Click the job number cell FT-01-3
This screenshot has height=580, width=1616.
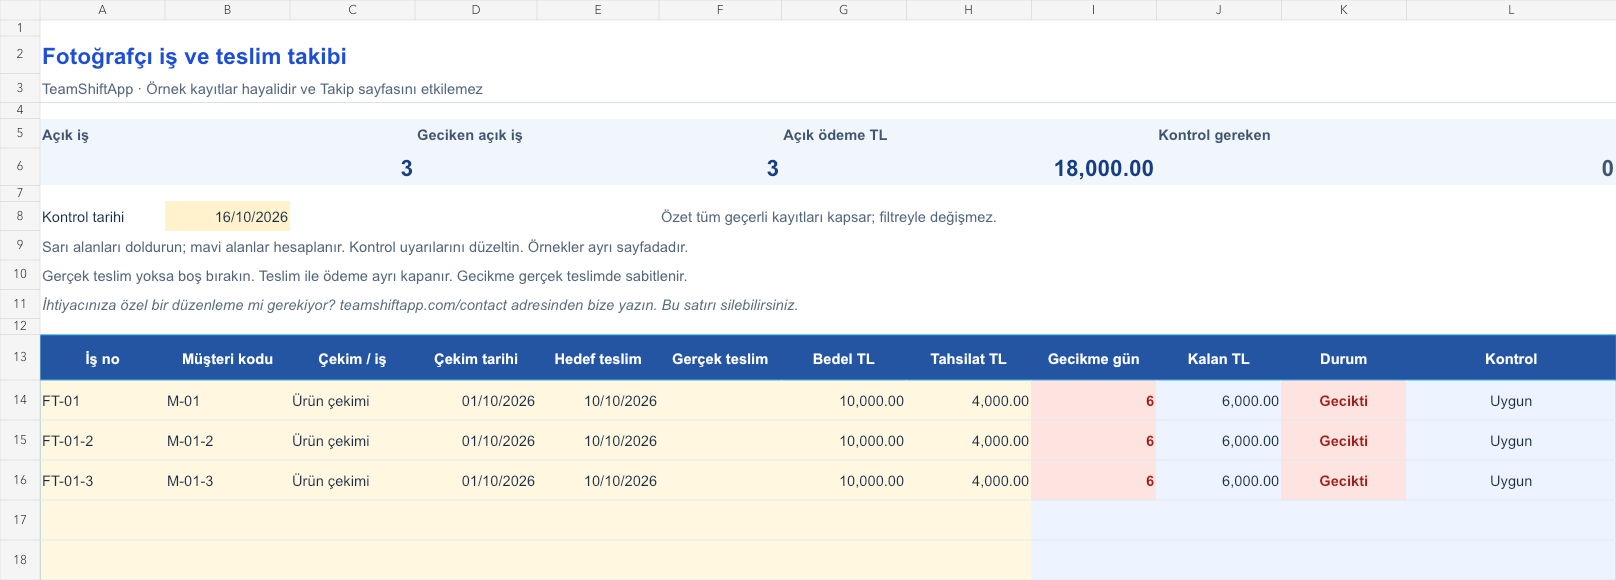102,480
